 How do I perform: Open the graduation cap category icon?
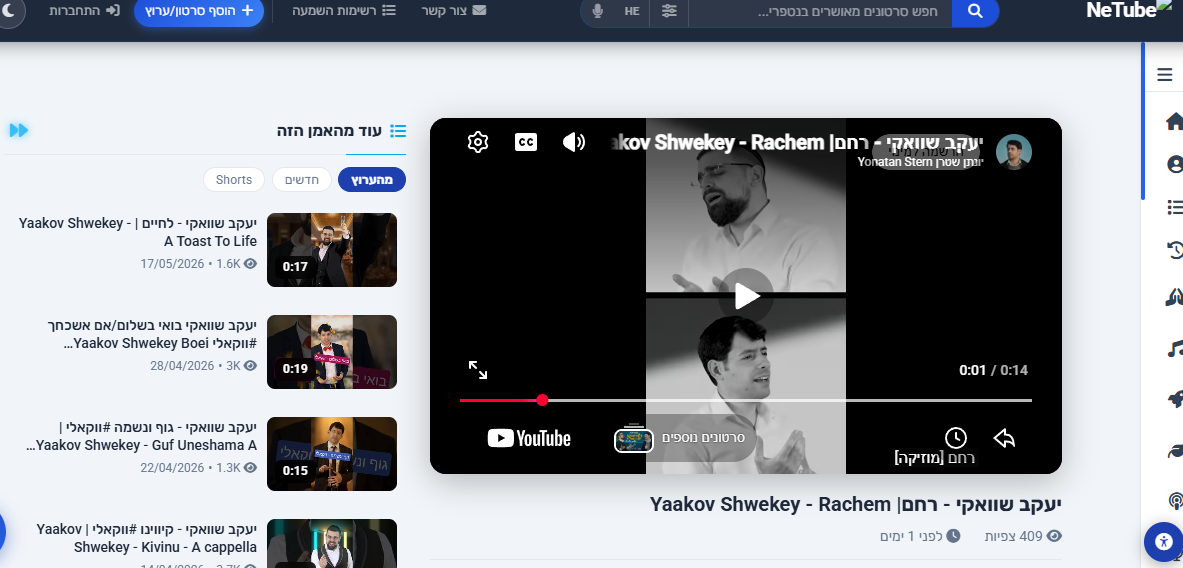coord(1174,450)
